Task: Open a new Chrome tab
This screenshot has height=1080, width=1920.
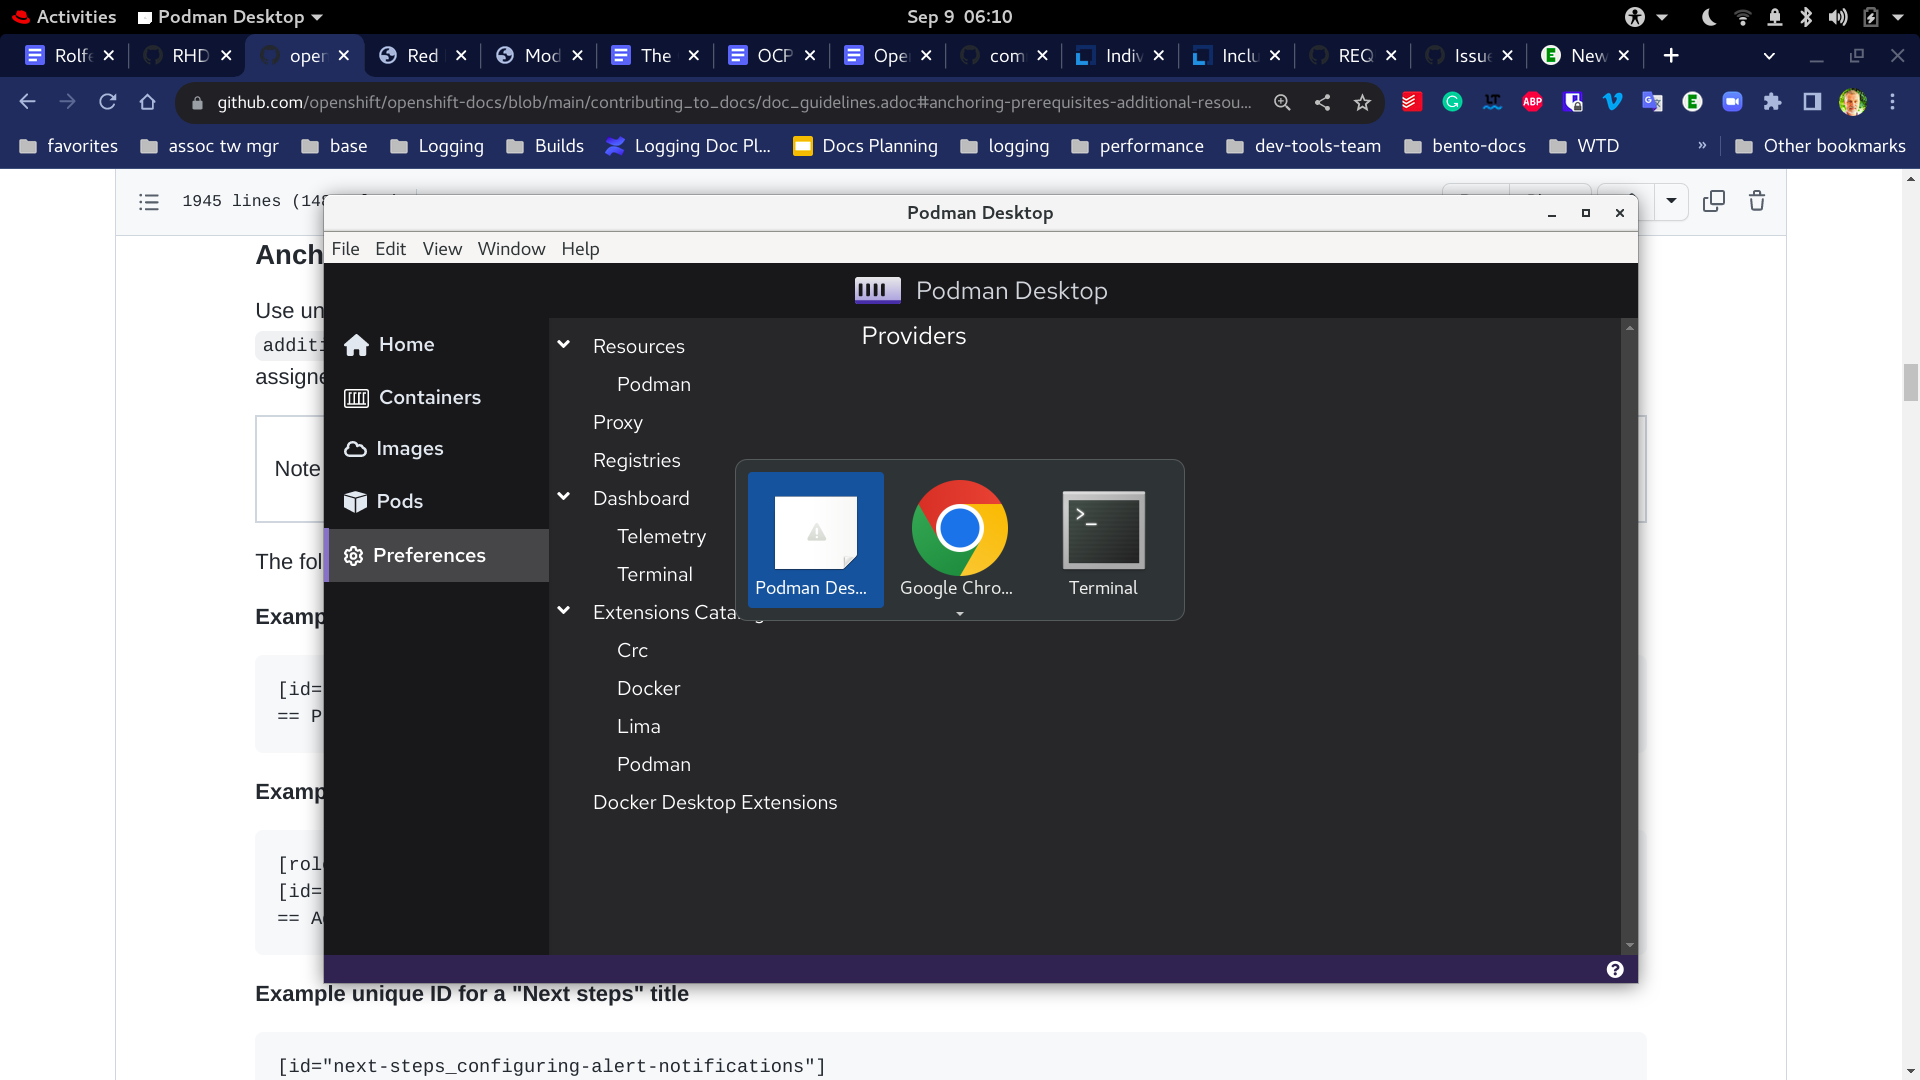Action: [1671, 56]
